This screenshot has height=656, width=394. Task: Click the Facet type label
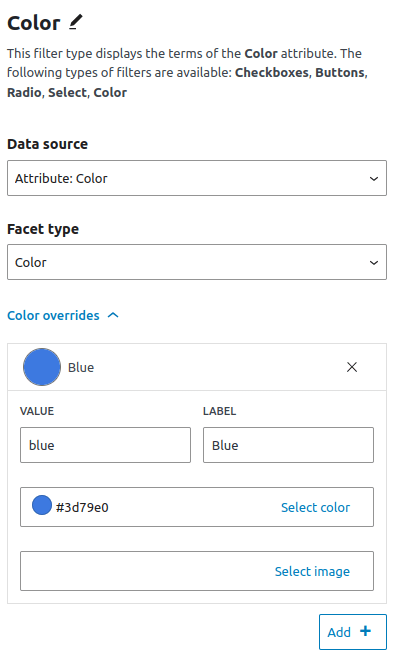tap(43, 229)
